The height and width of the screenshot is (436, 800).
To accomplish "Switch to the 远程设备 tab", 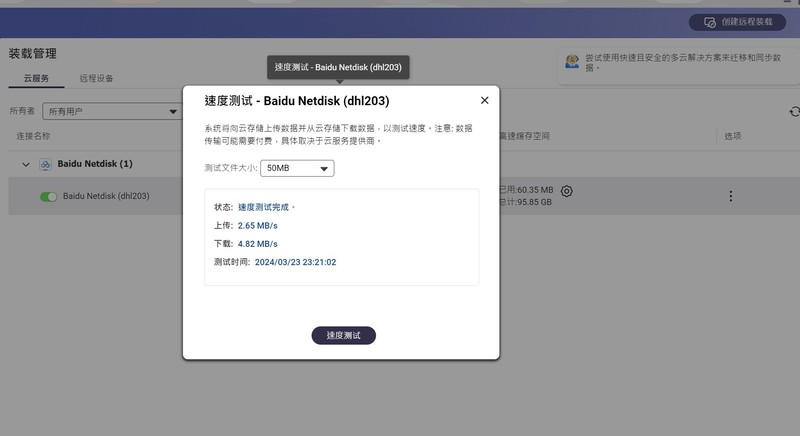I will (96, 79).
